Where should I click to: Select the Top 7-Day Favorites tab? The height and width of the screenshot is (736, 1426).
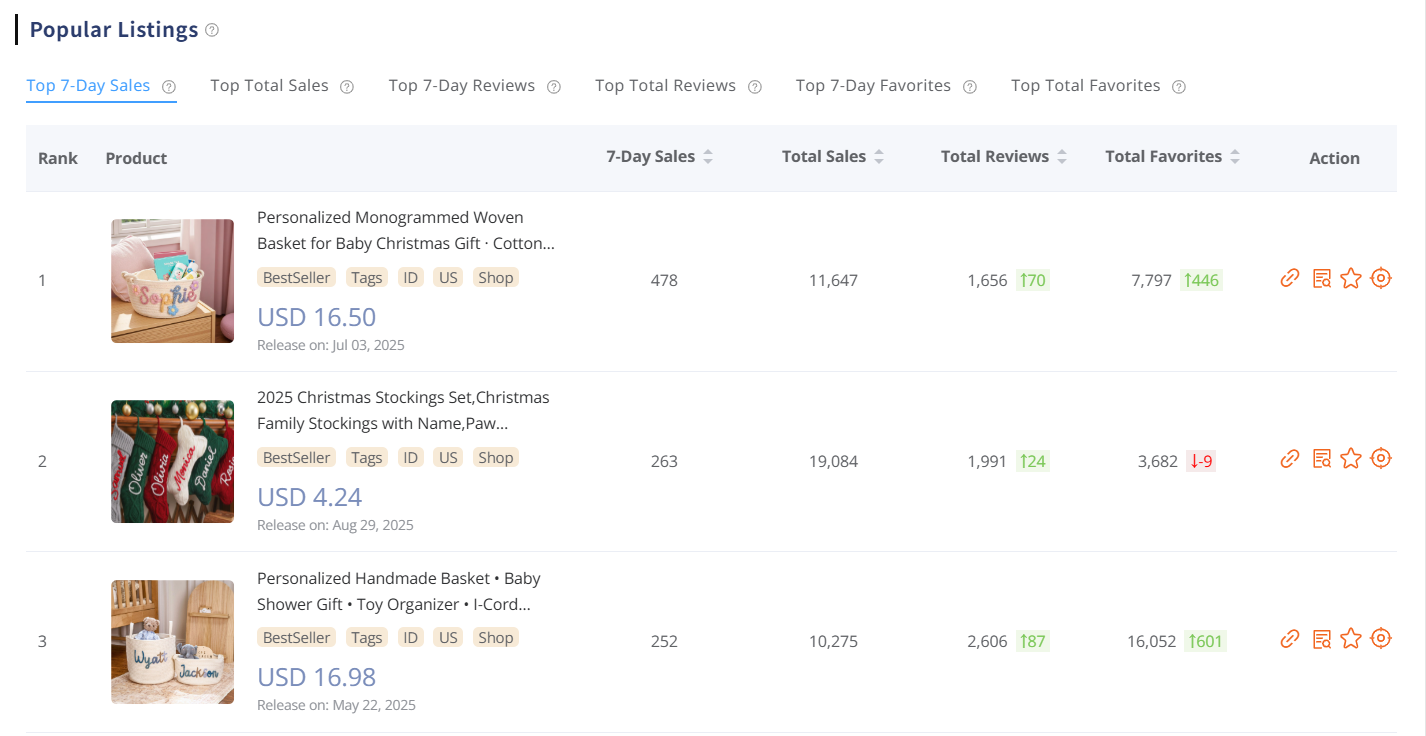click(x=872, y=85)
